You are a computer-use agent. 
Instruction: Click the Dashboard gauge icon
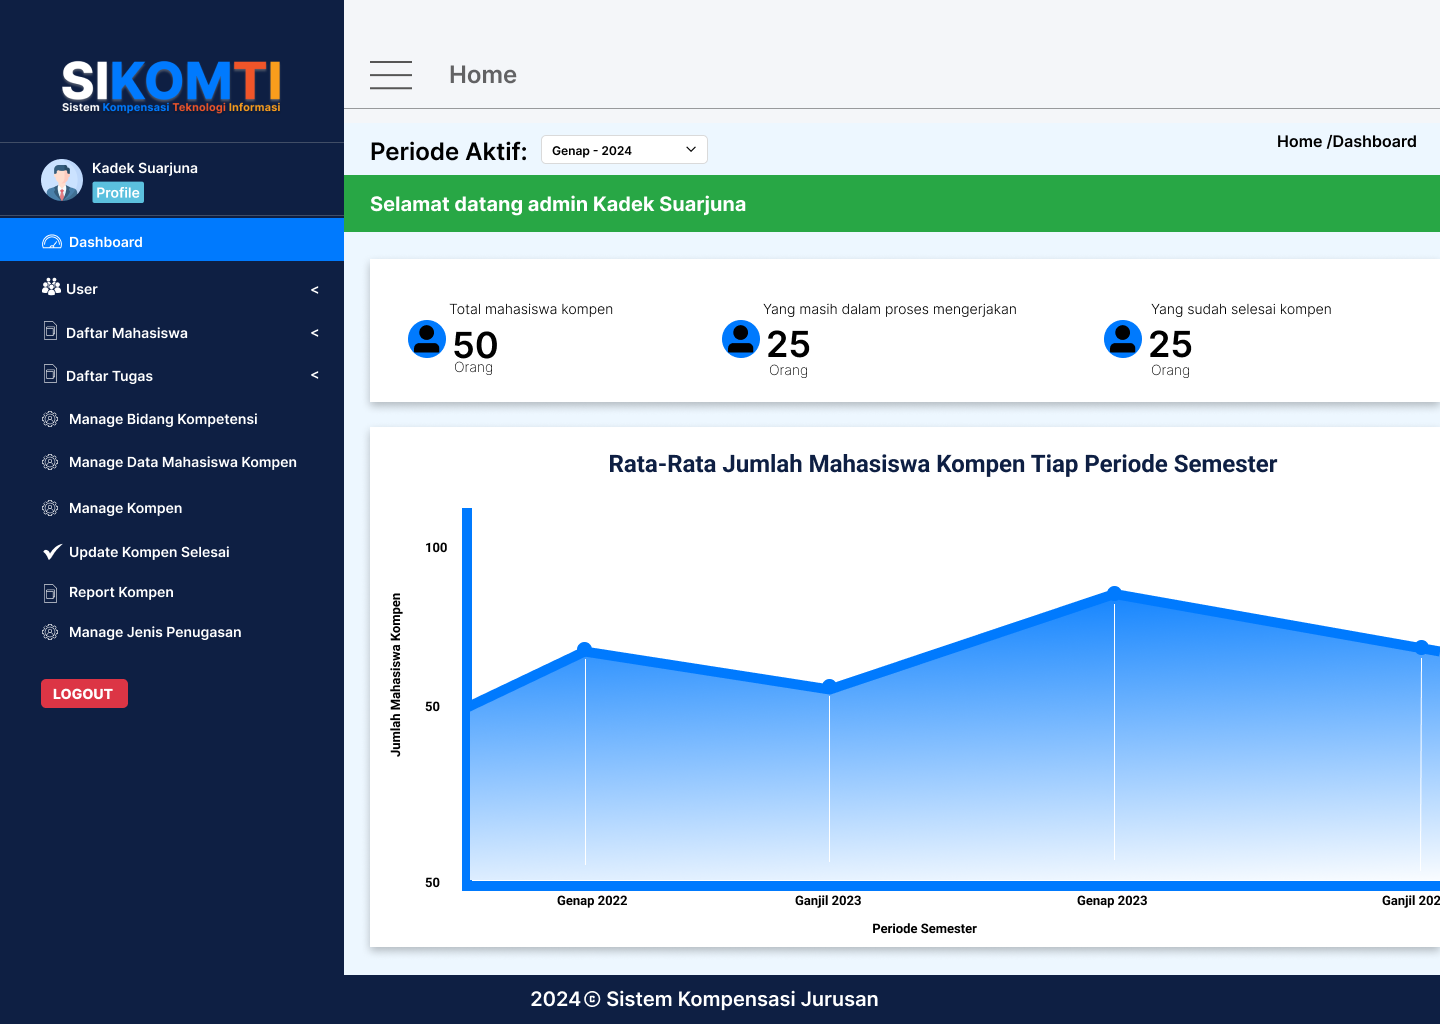point(52,242)
